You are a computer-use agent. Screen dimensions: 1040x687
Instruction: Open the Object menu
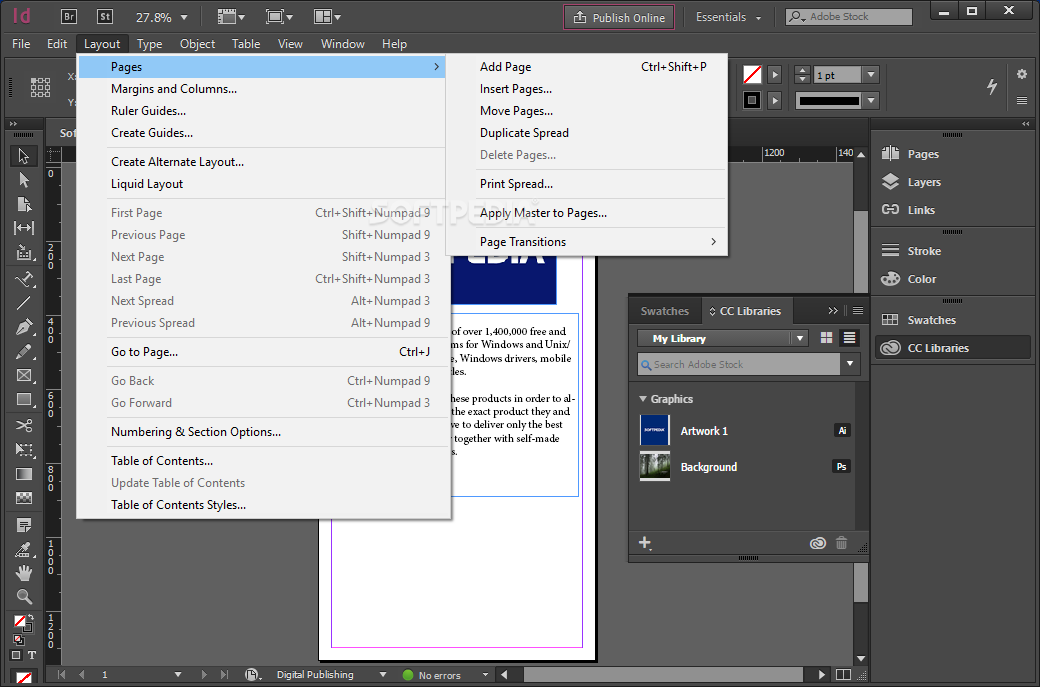[198, 44]
